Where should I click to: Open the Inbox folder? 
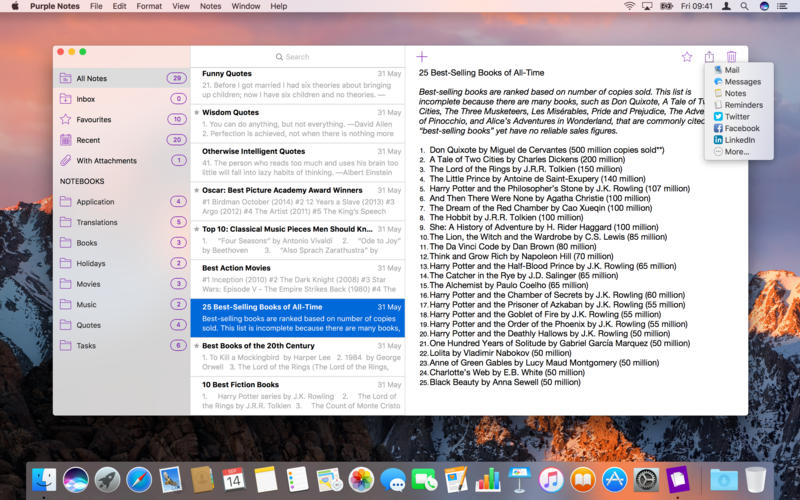coord(121,98)
